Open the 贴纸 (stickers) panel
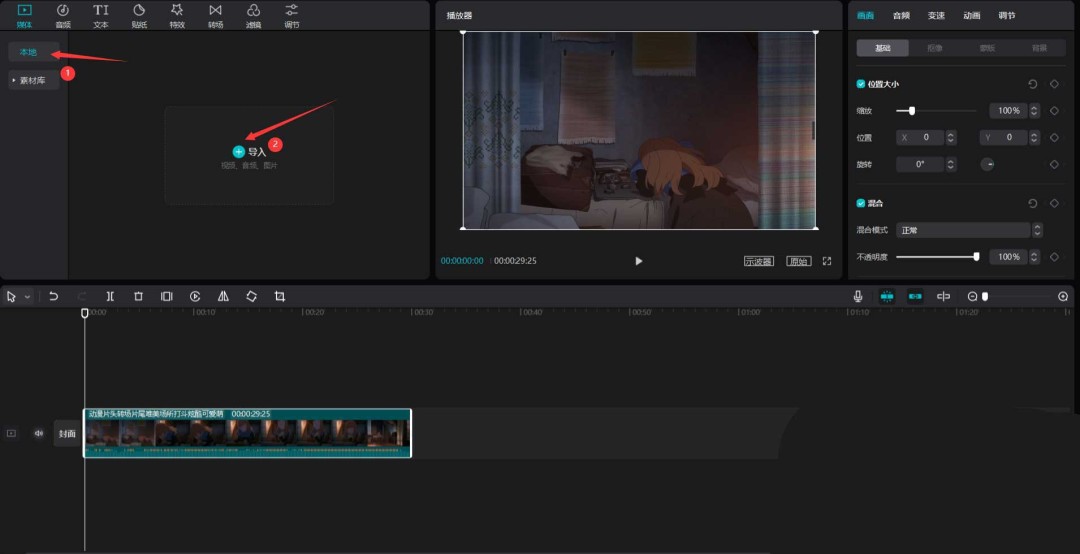The height and width of the screenshot is (554, 1080). tap(139, 15)
